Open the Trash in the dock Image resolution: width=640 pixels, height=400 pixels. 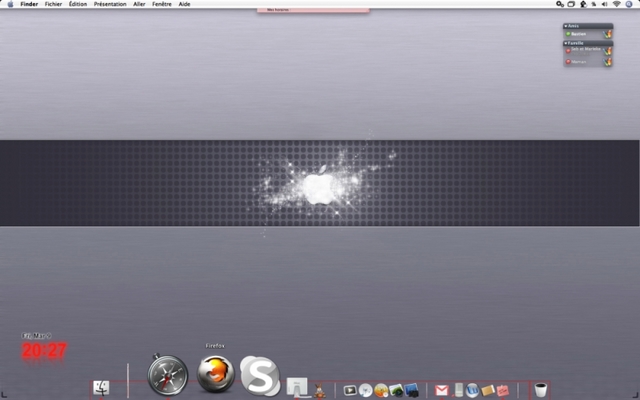click(x=540, y=390)
